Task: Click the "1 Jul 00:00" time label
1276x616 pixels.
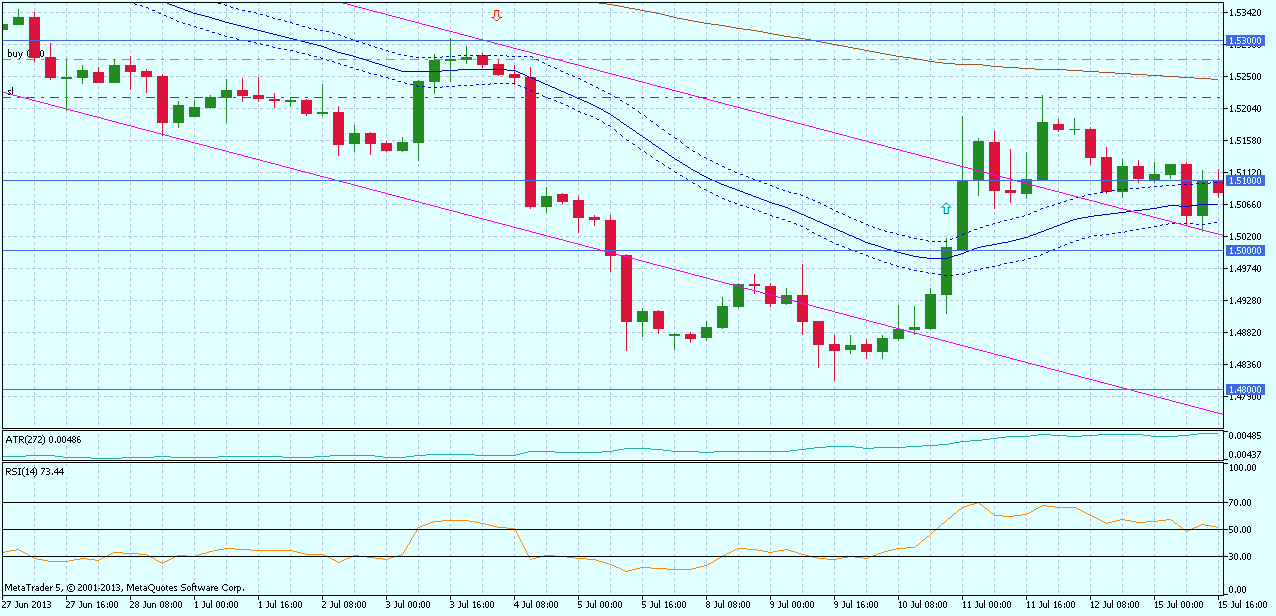Action: tap(218, 605)
